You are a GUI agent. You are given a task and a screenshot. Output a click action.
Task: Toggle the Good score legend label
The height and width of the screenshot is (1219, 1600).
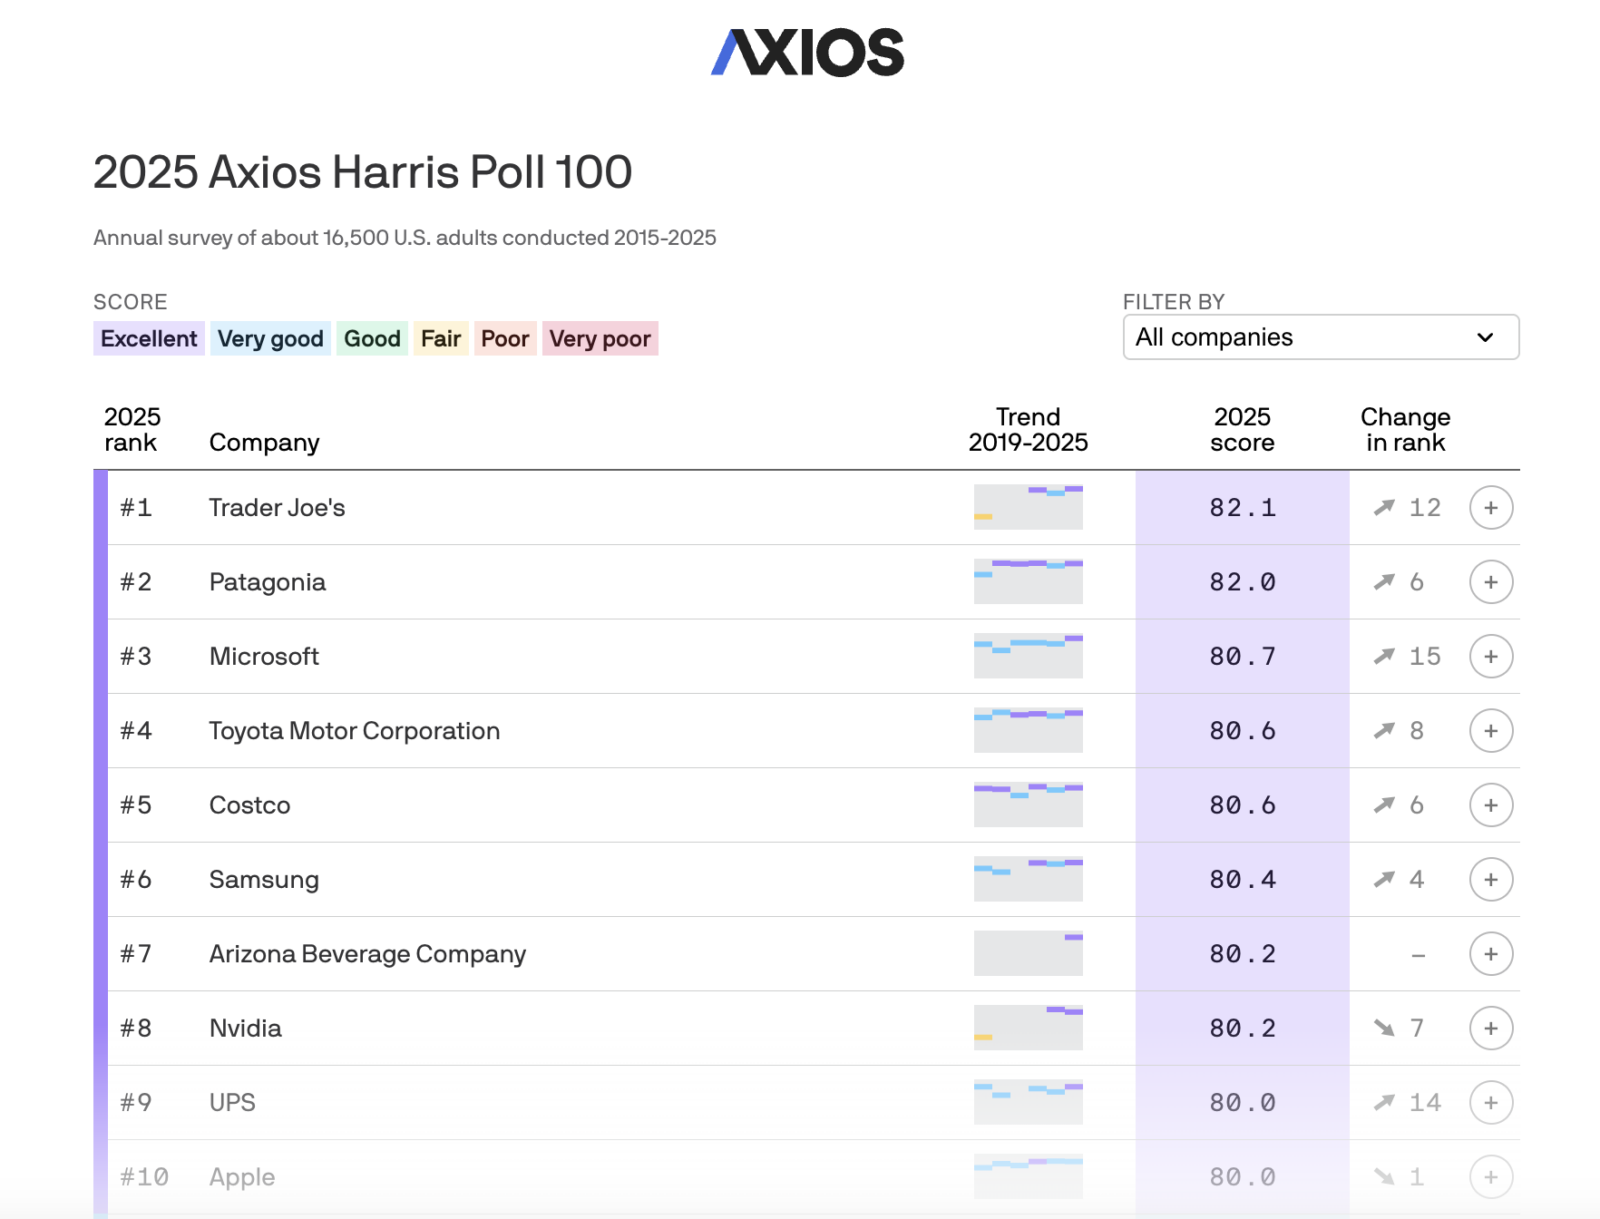(372, 339)
